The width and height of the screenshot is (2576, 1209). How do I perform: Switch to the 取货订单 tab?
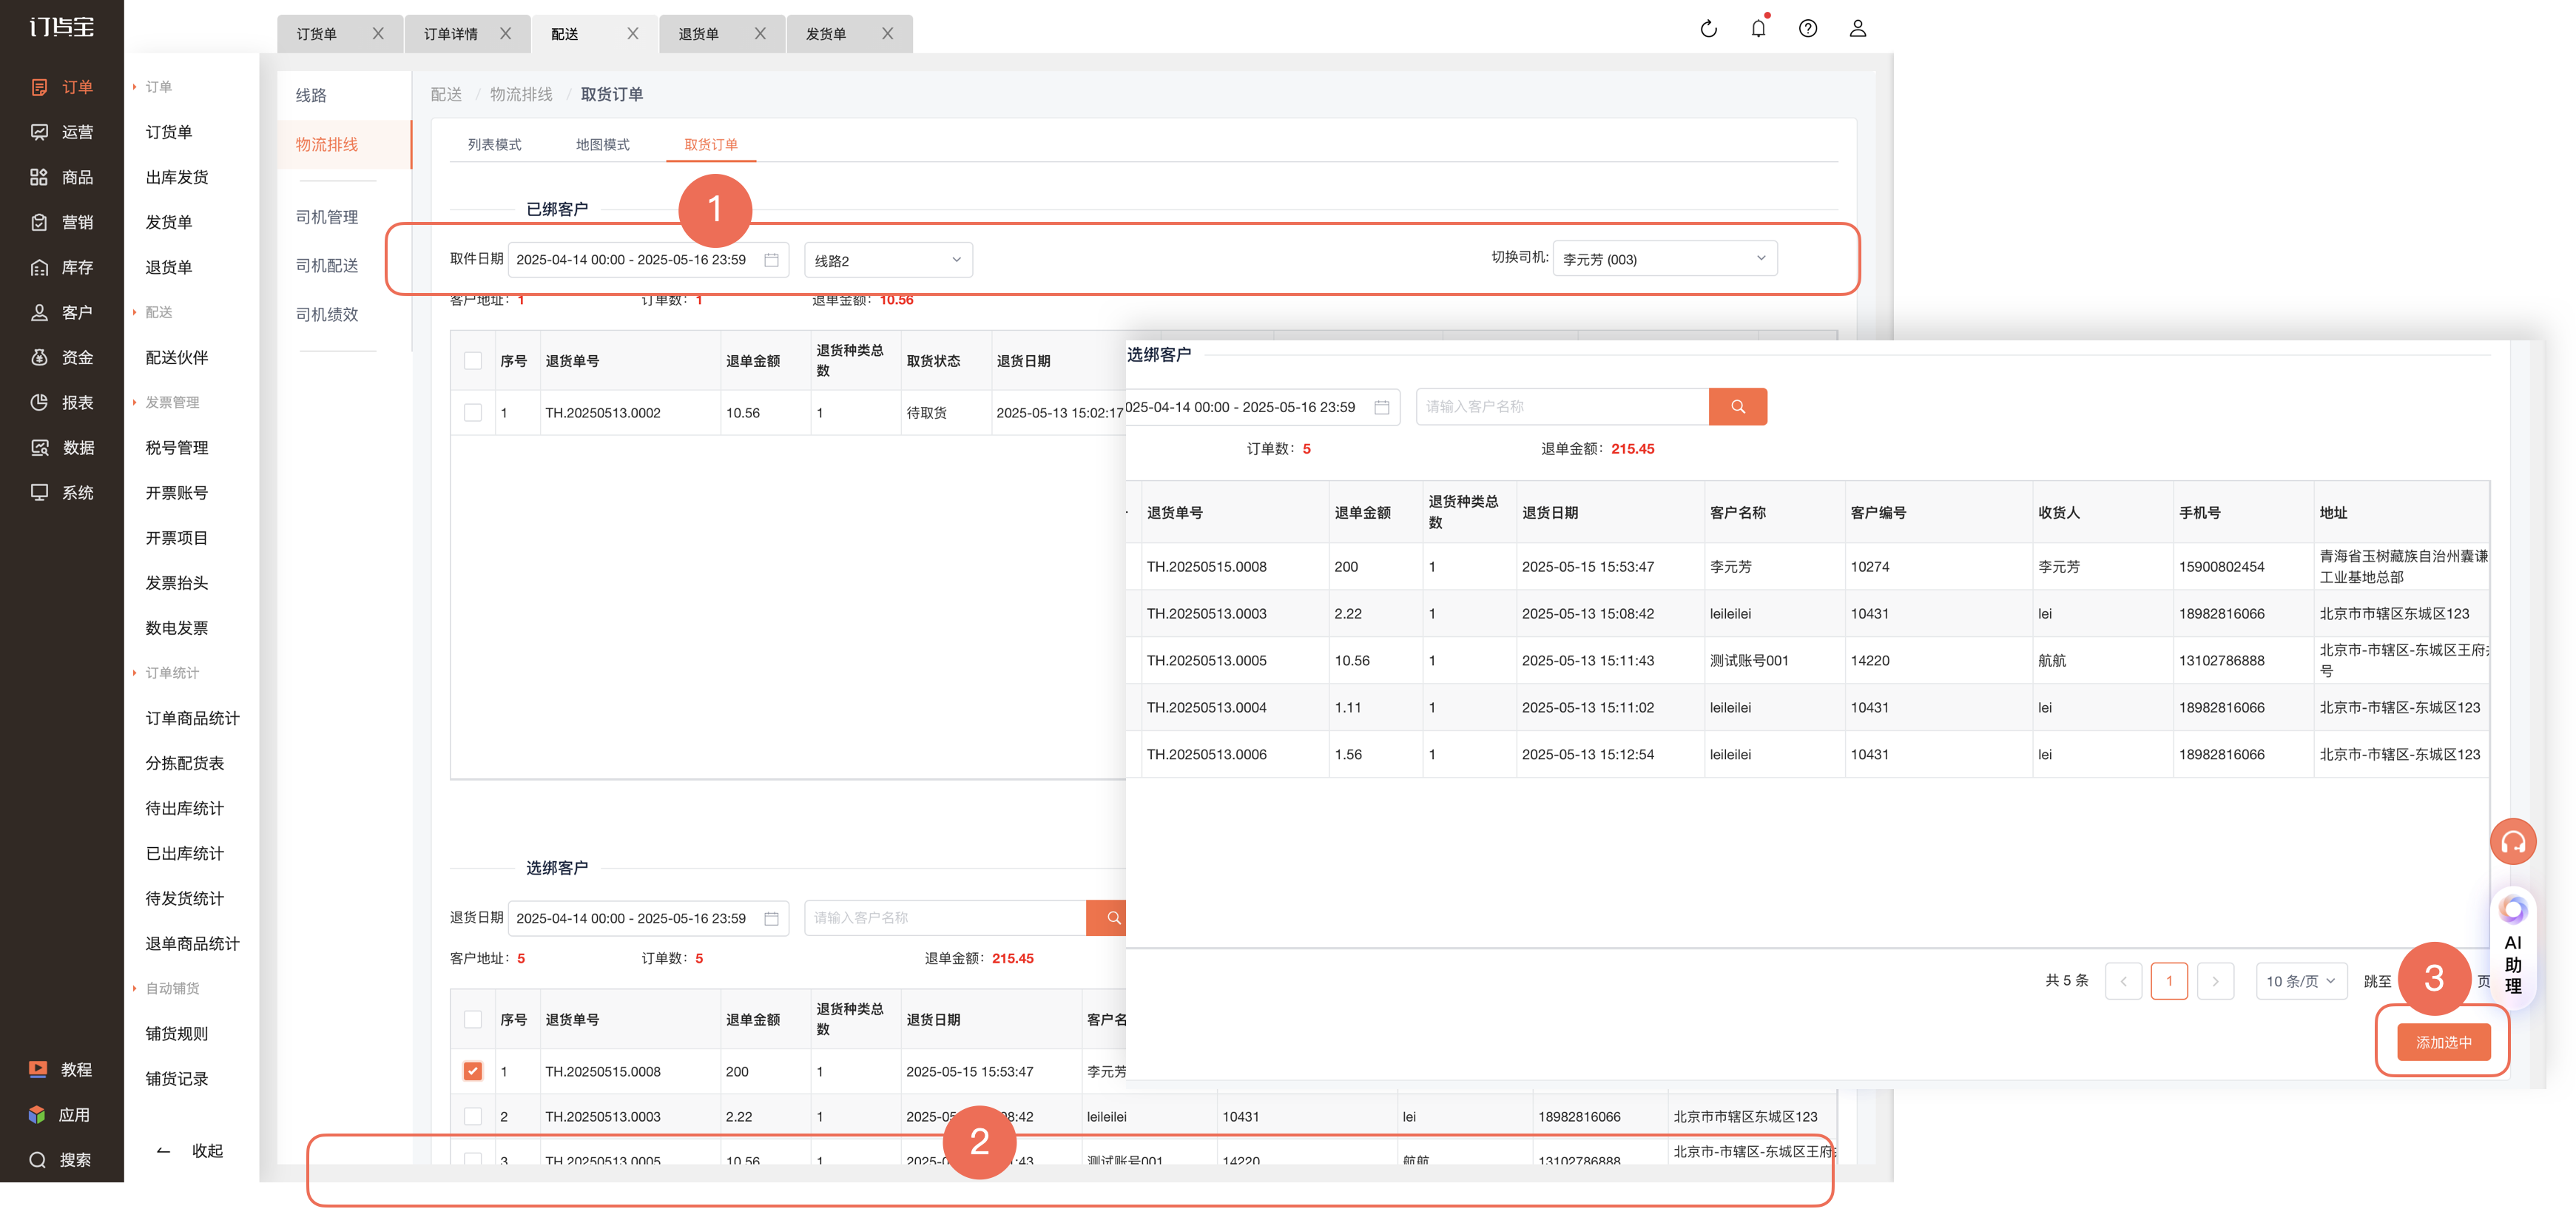(710, 144)
